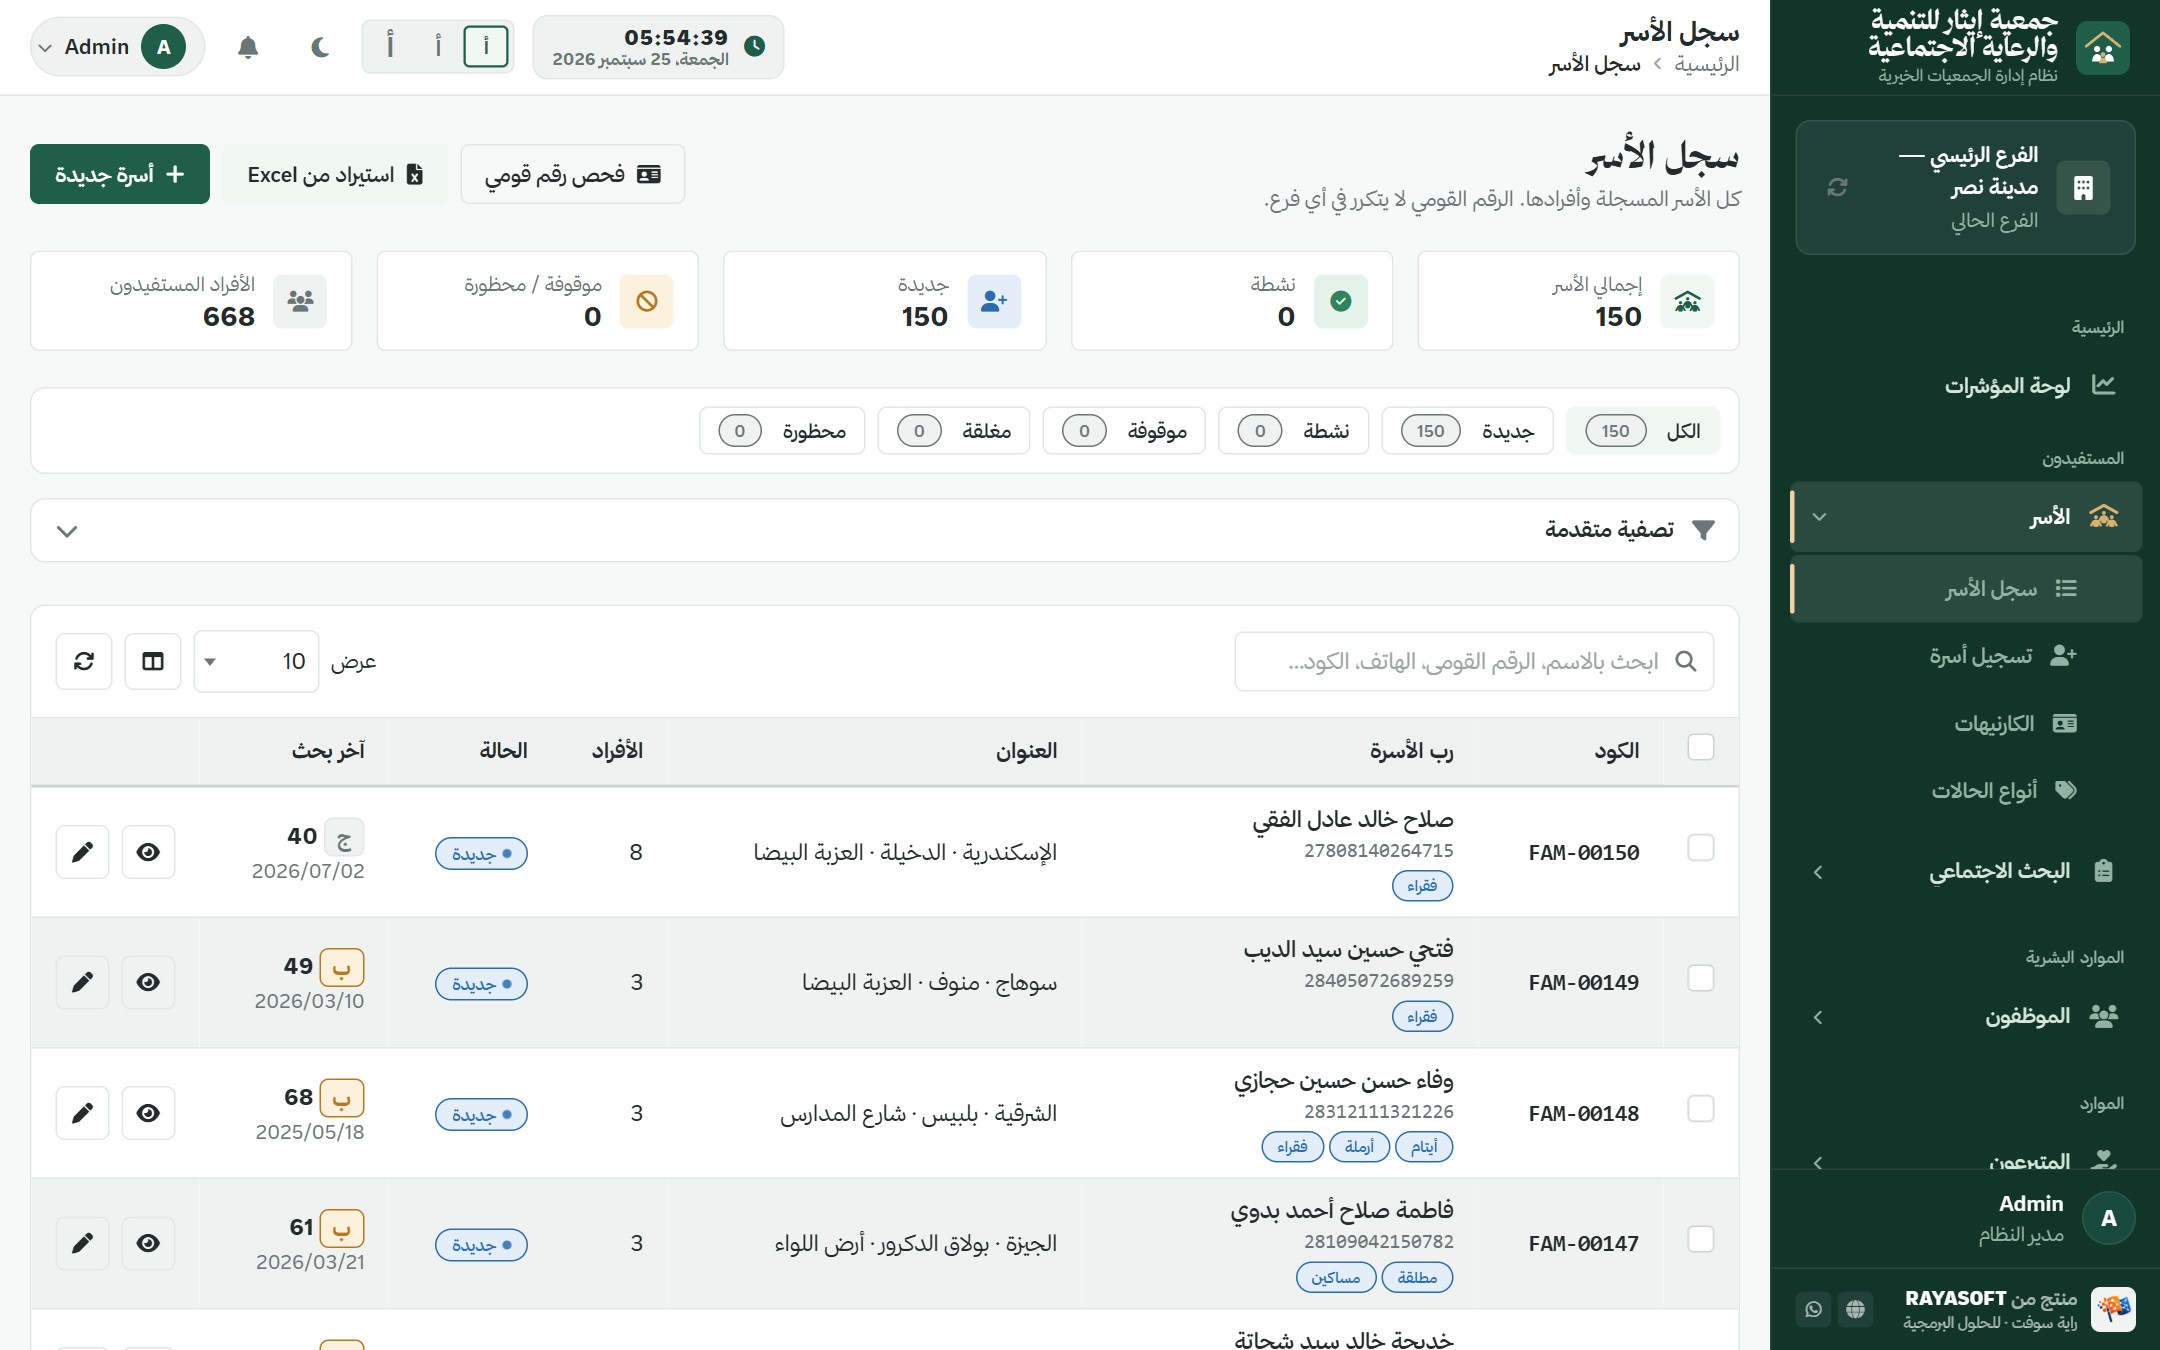Open the WhatsApp icon in footer
Viewport: 2160px width, 1350px height.
(1814, 1309)
